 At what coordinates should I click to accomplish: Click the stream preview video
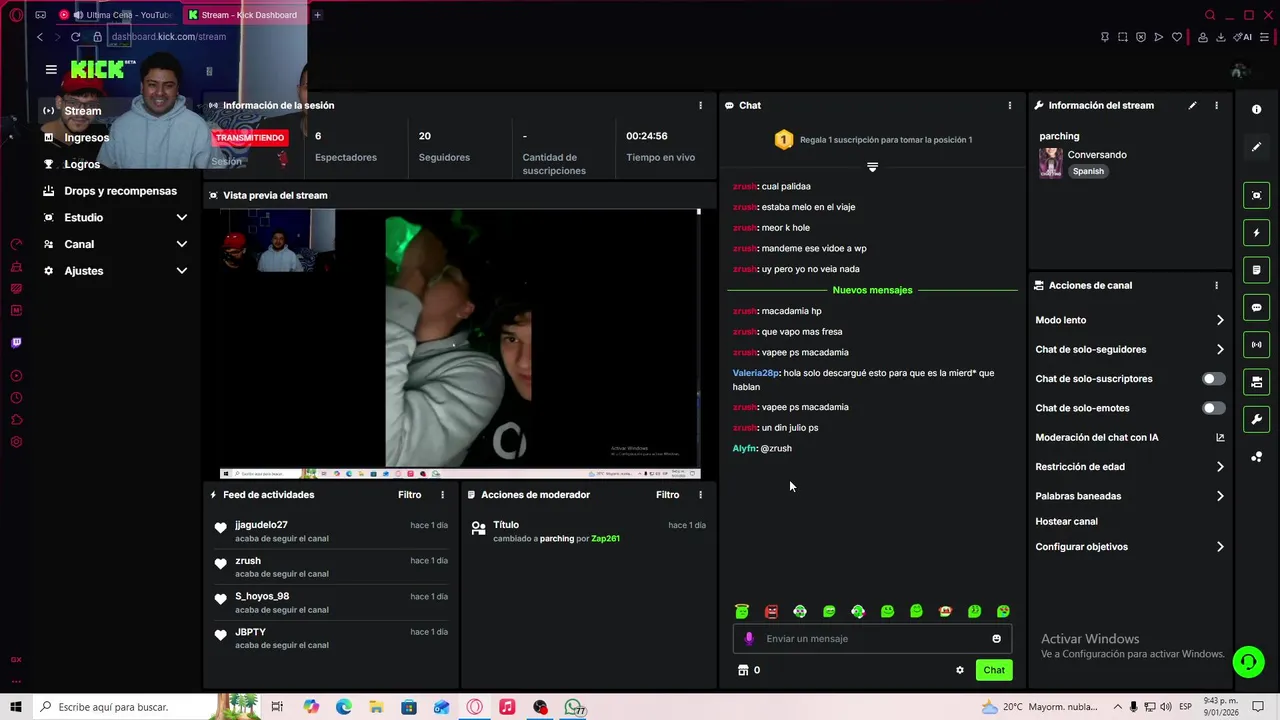[460, 343]
